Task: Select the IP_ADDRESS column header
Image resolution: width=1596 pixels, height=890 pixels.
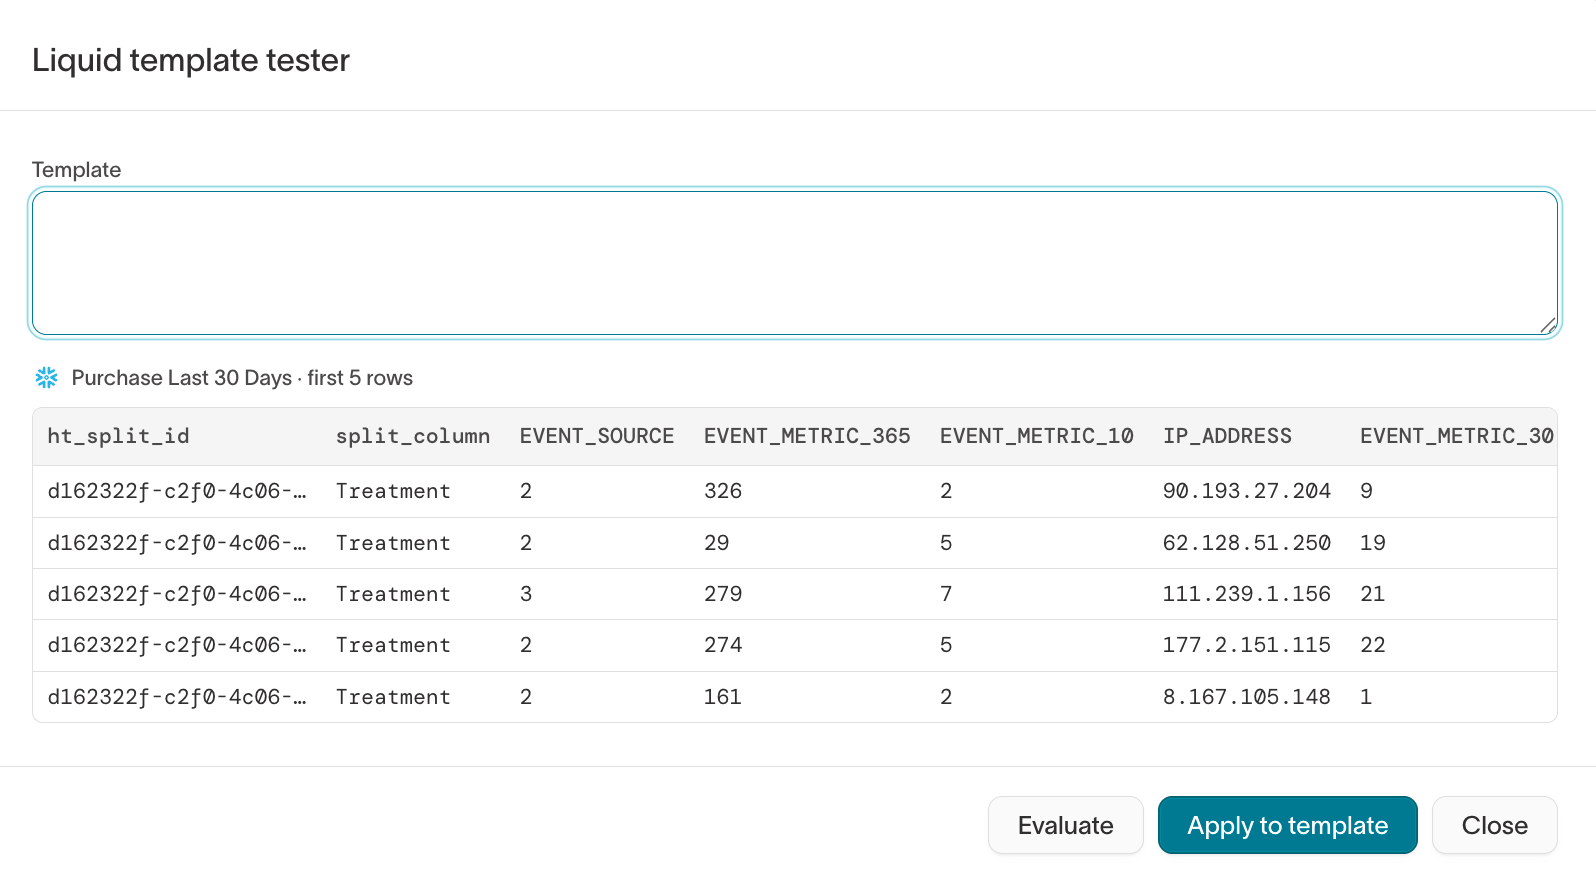Action: [1227, 436]
